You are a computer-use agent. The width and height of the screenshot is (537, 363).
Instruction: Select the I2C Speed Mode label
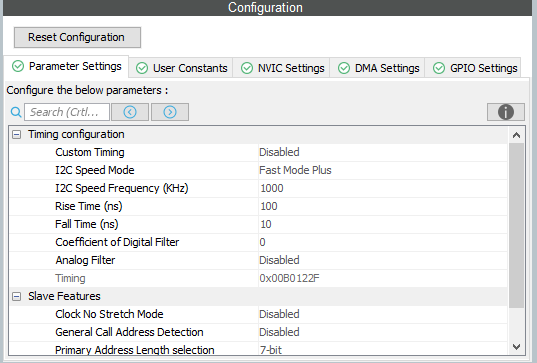coord(95,170)
